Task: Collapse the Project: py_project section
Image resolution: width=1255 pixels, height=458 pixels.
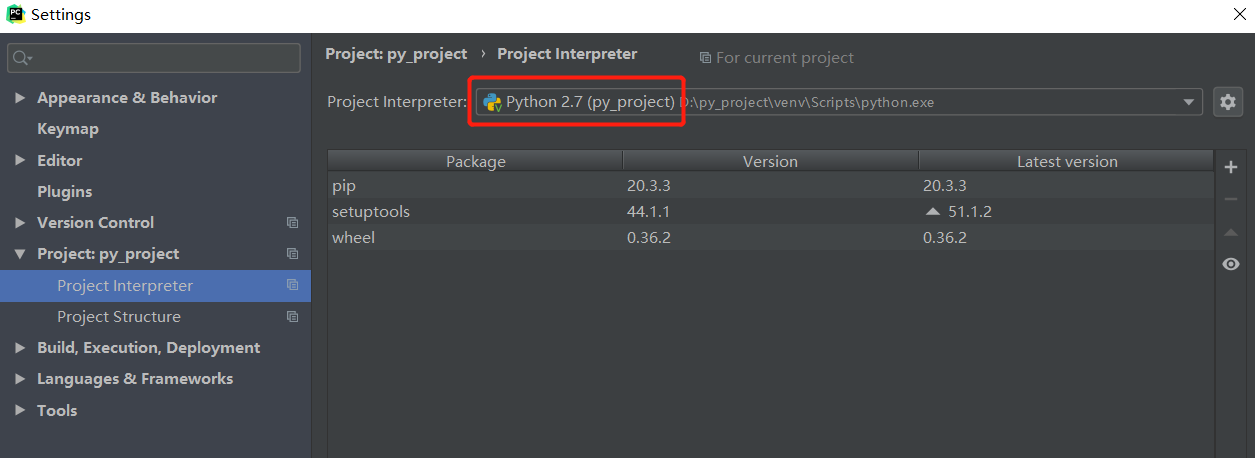Action: pos(20,254)
